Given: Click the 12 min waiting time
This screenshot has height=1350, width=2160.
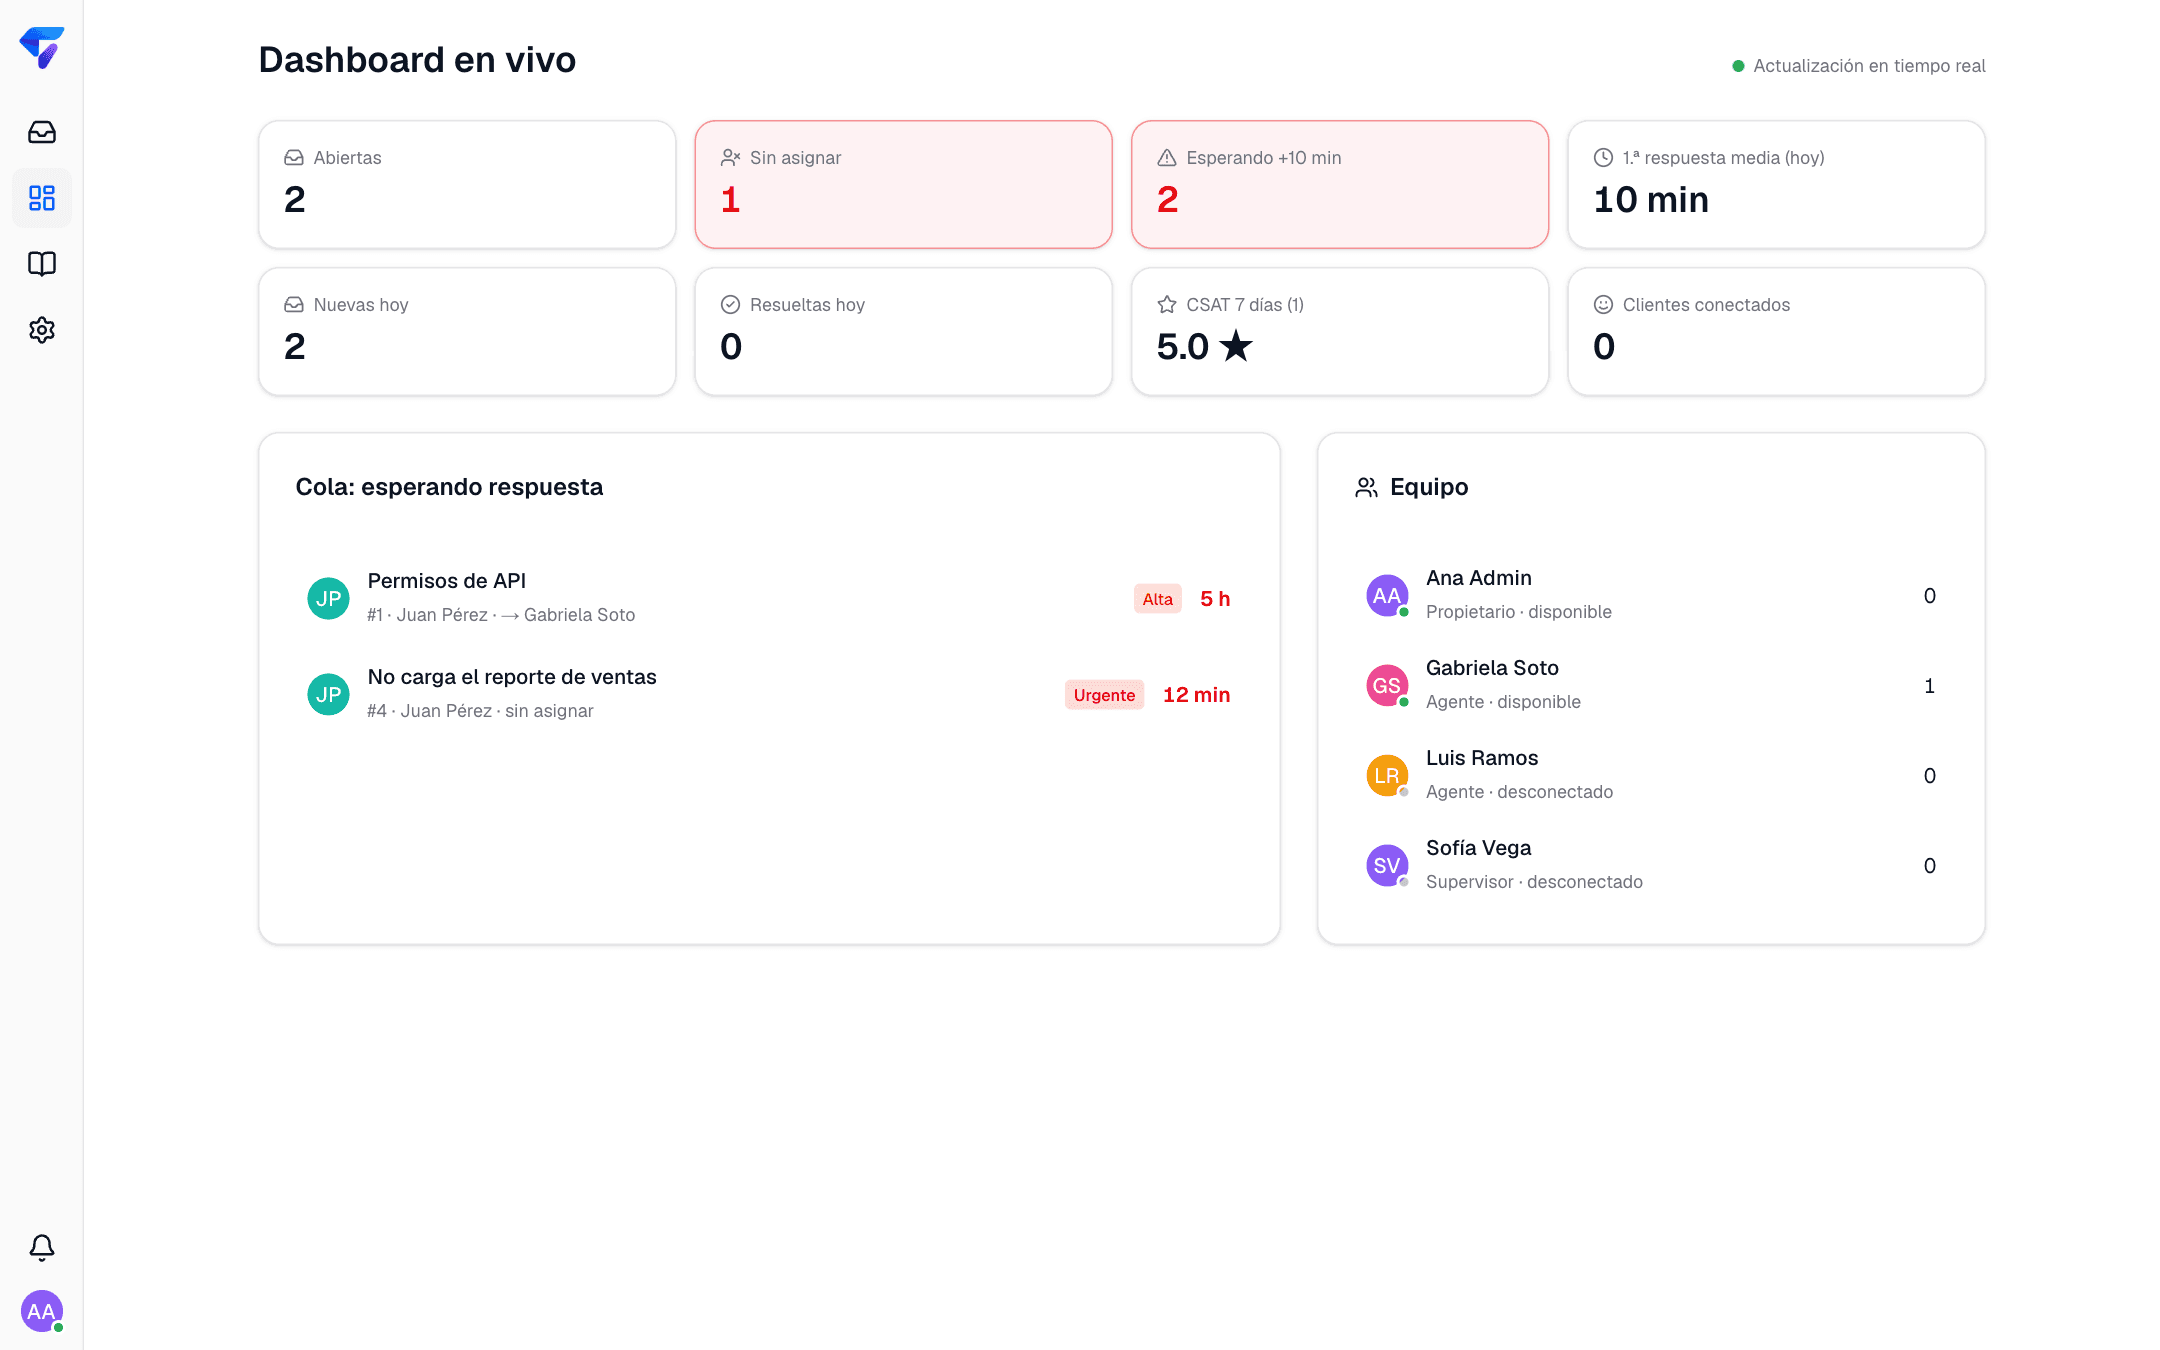Looking at the screenshot, I should tap(1197, 695).
